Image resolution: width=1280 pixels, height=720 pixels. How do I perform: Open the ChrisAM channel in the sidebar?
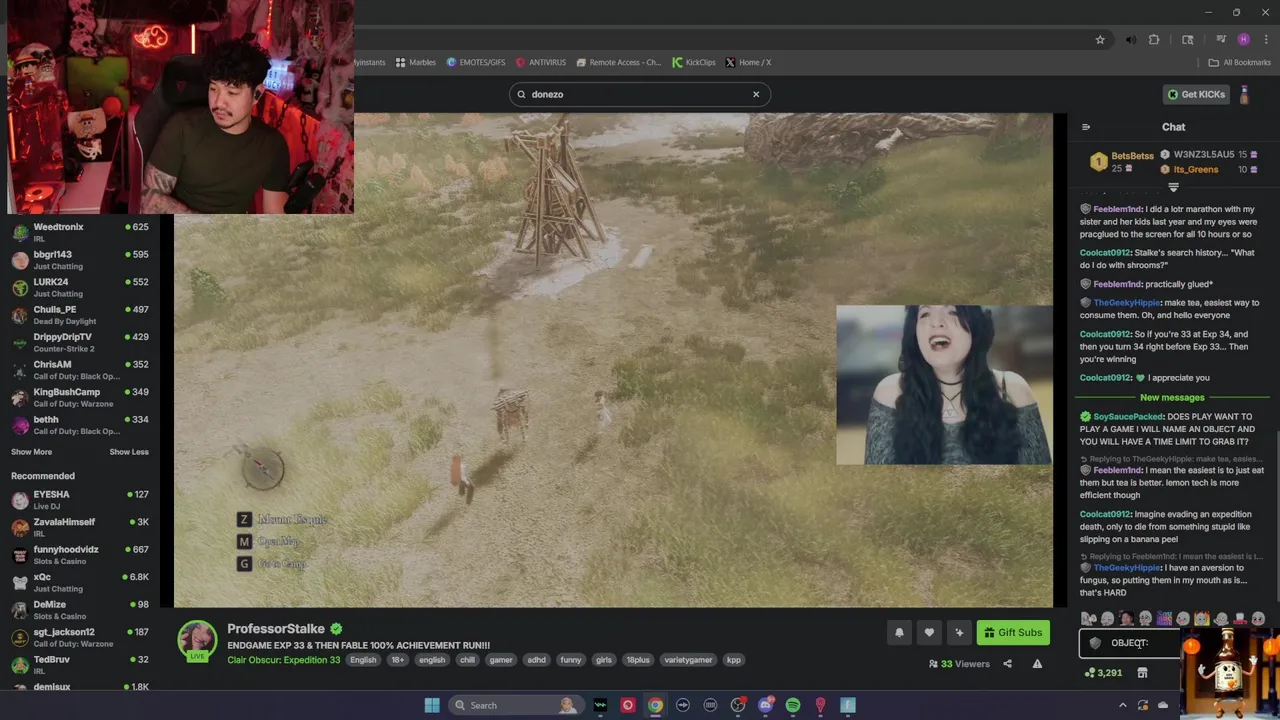pos(79,369)
